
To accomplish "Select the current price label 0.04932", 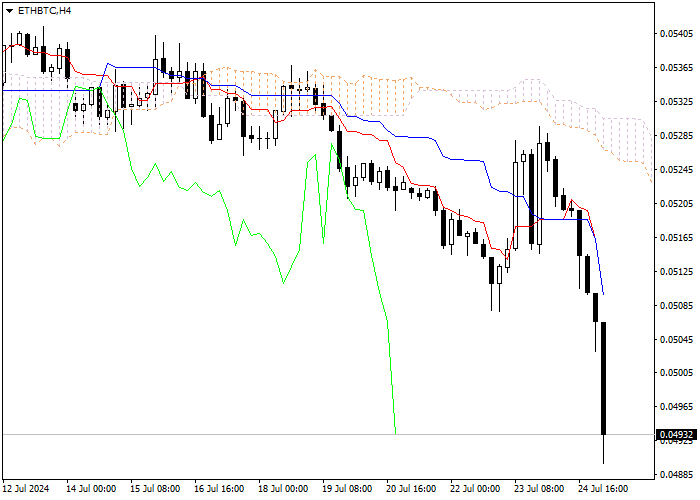I will click(676, 434).
